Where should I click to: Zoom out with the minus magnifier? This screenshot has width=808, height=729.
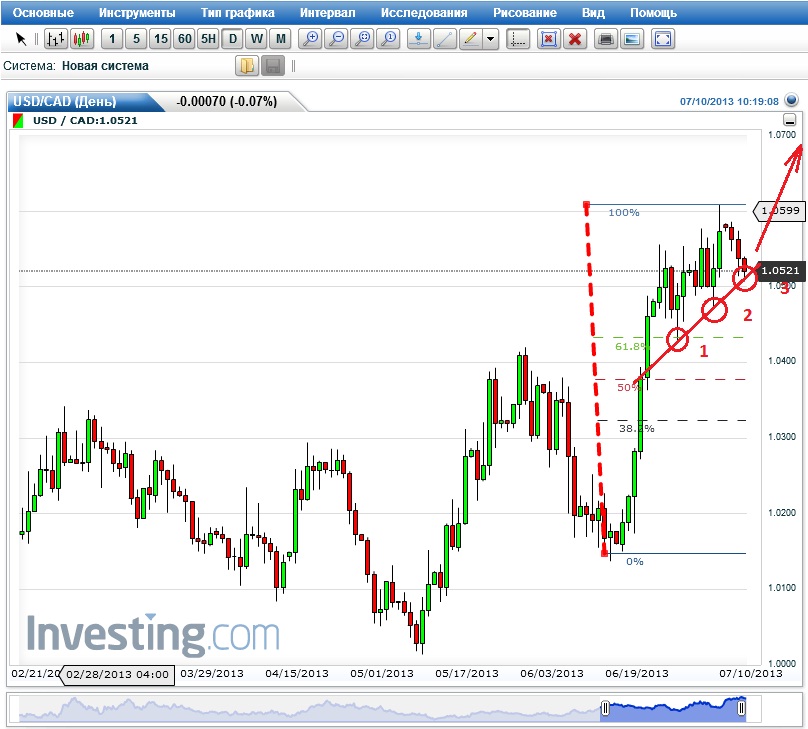point(337,39)
